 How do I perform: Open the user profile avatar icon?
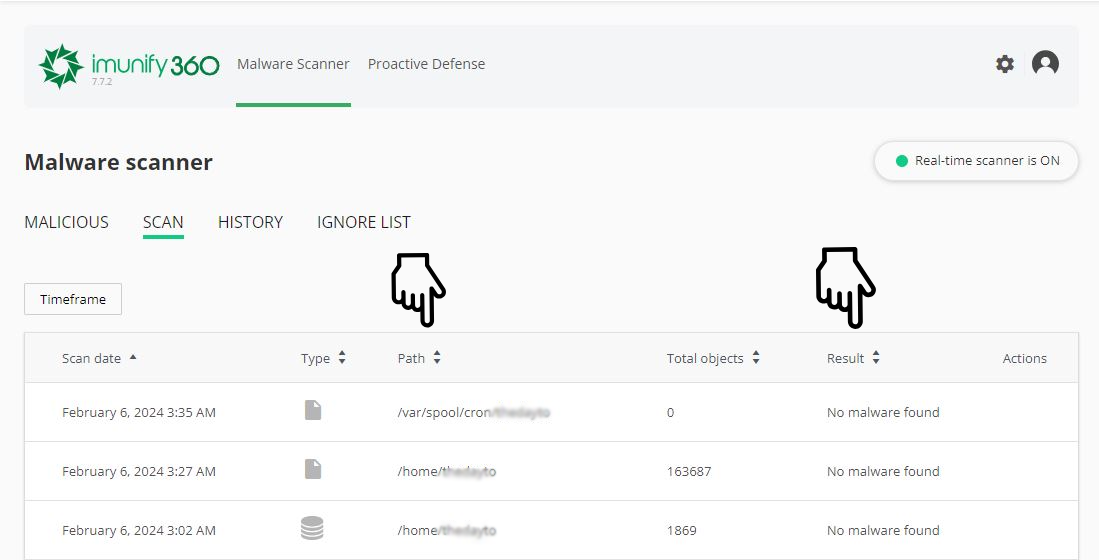[x=1045, y=64]
